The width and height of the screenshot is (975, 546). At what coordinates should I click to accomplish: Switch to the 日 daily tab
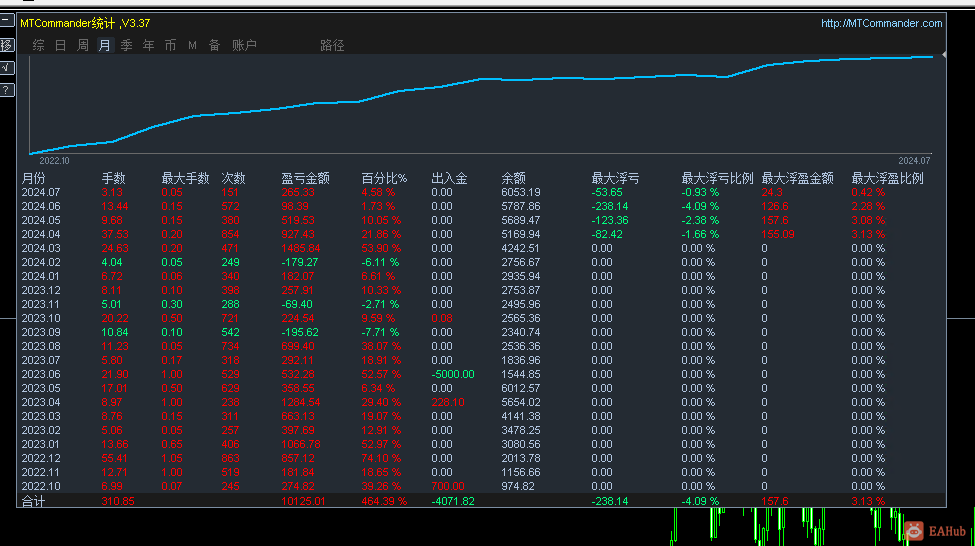60,45
